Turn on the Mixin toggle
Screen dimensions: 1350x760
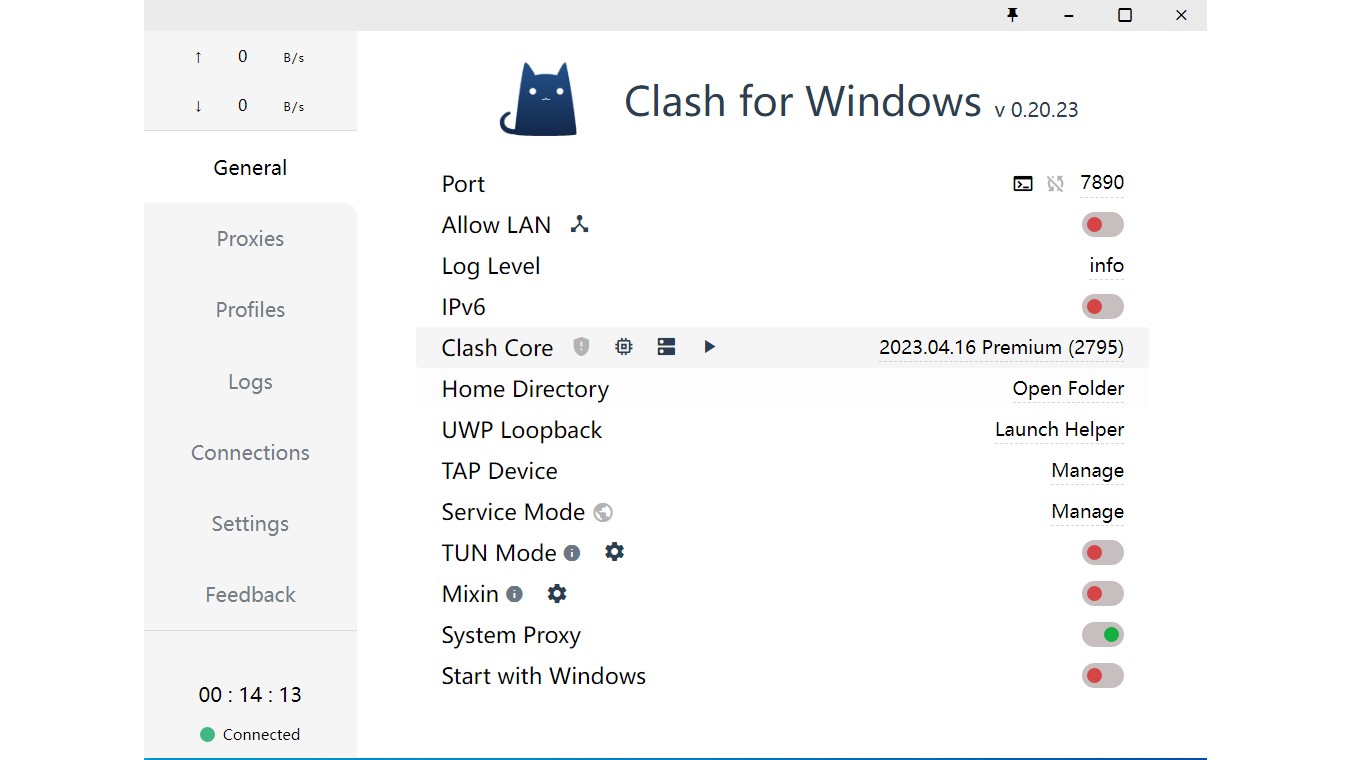tap(1102, 594)
